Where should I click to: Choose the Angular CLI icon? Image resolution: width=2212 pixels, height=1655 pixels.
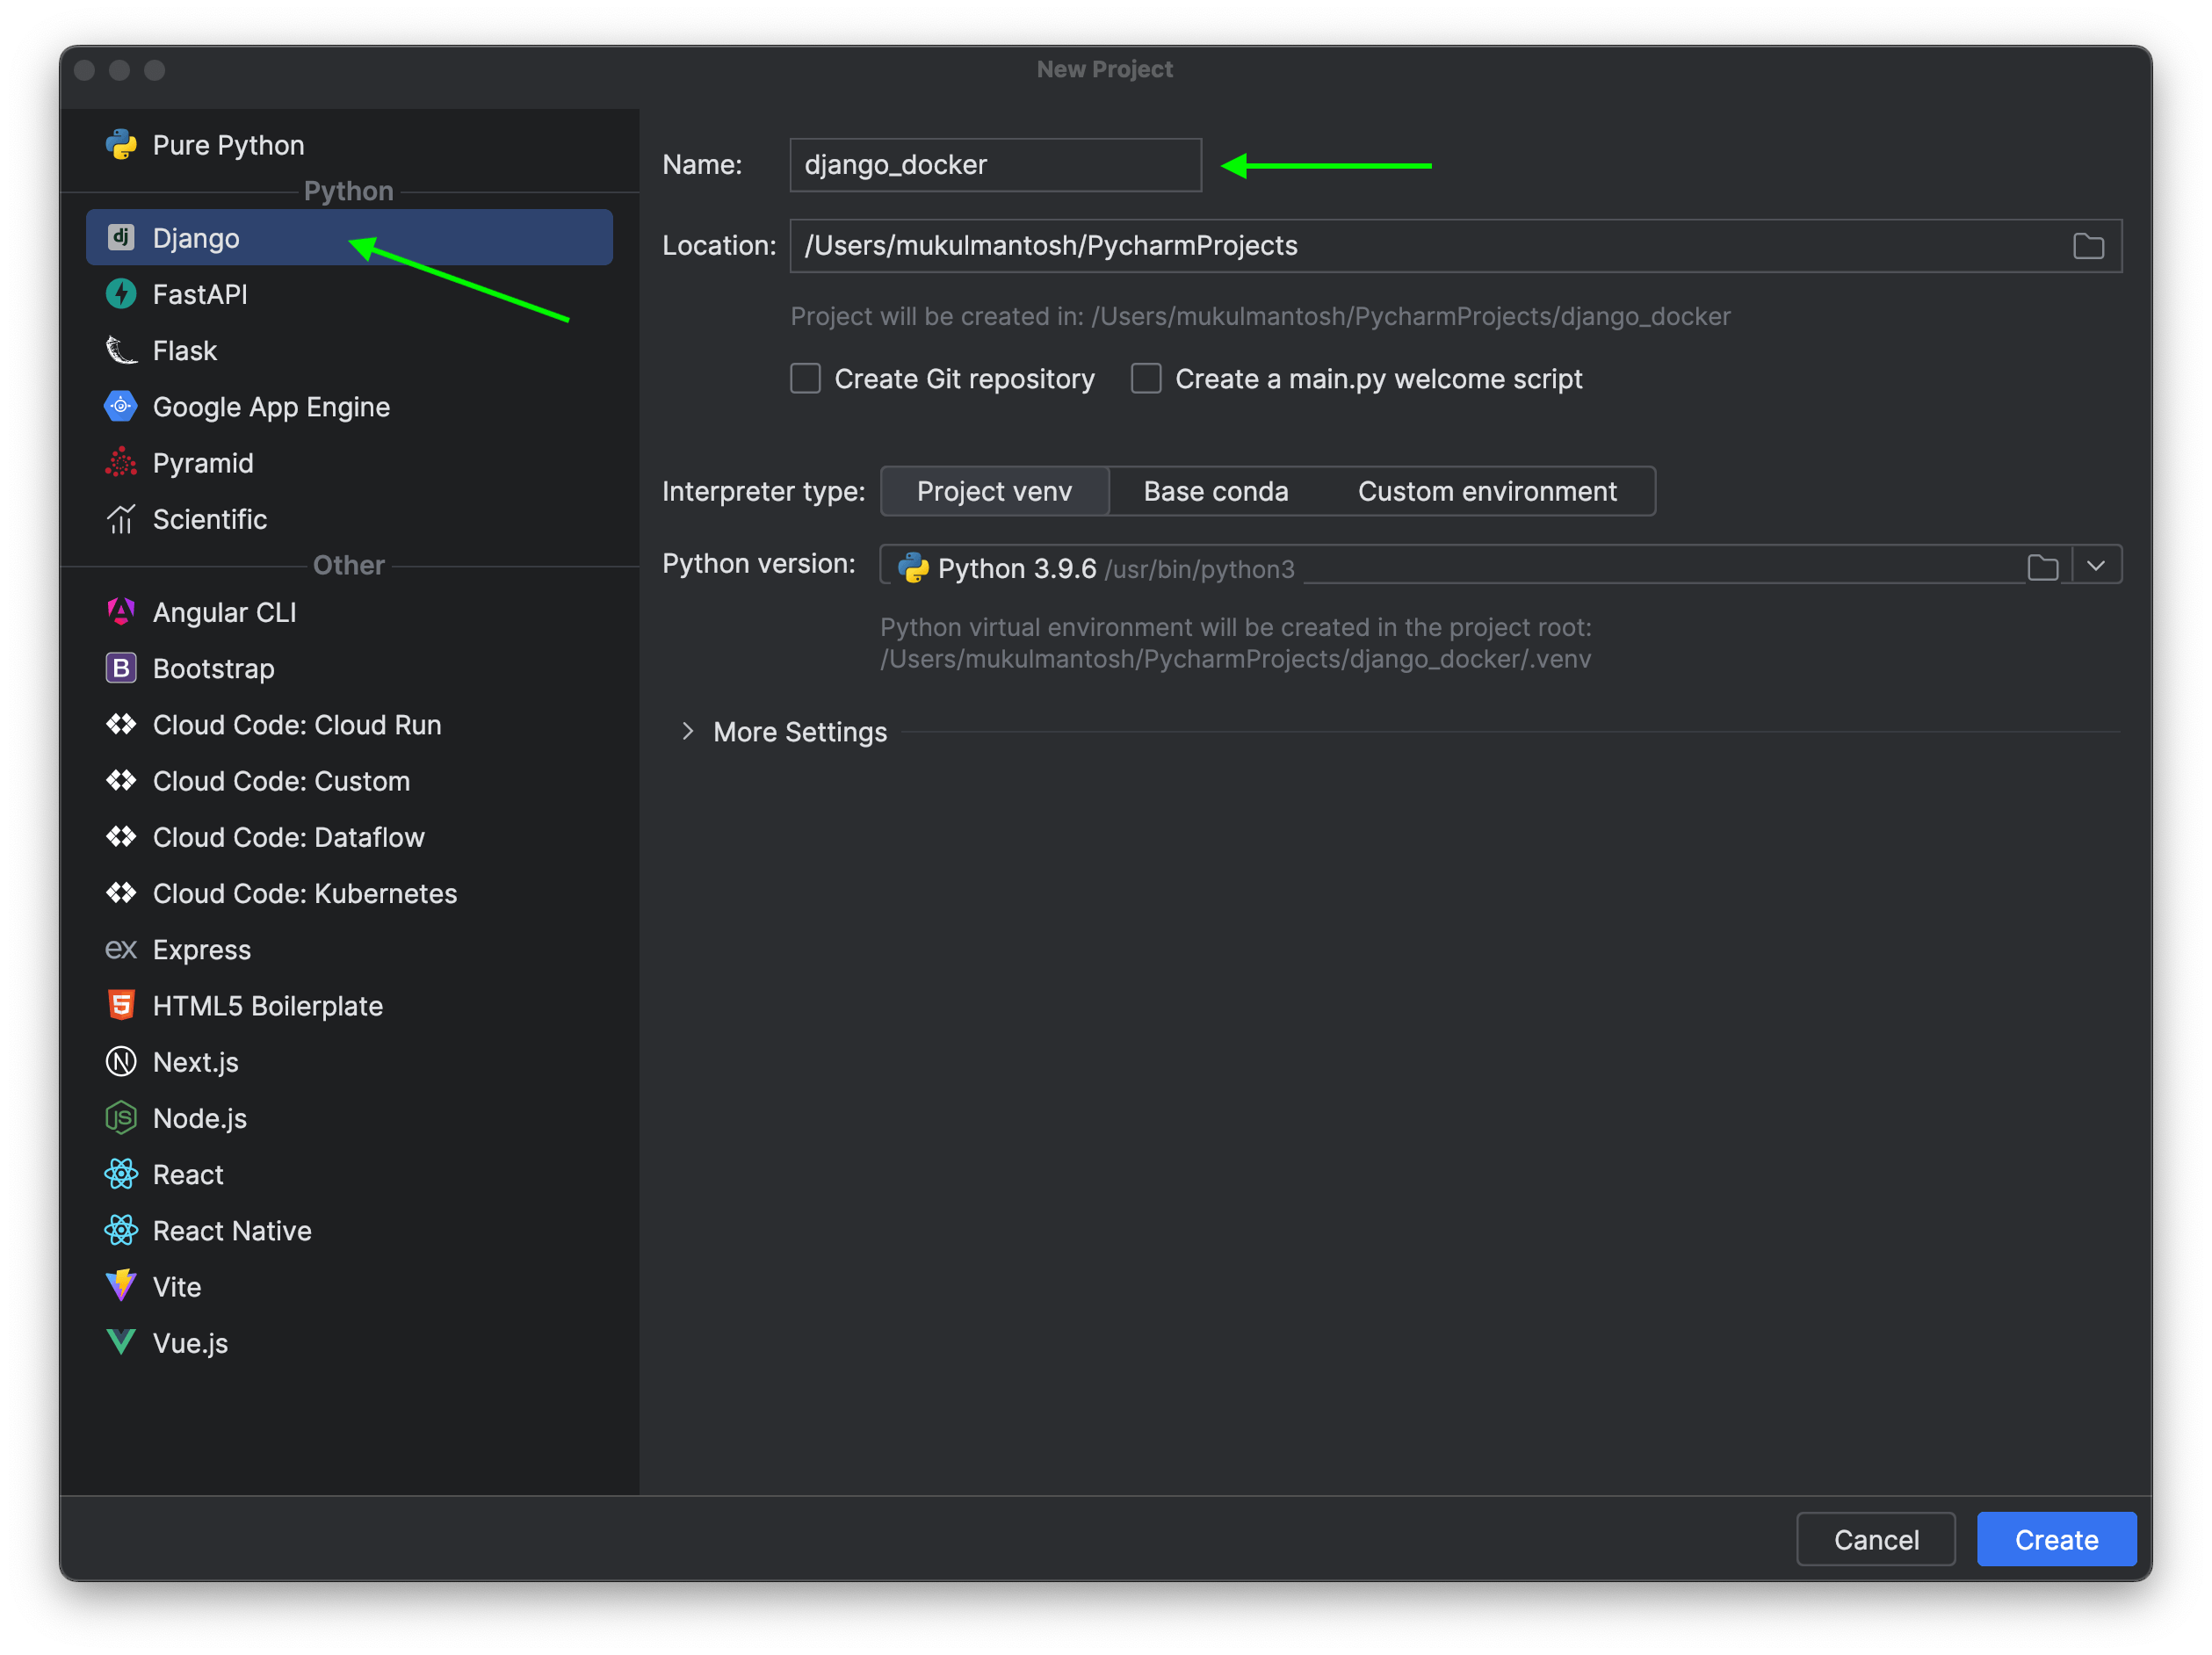tap(121, 612)
